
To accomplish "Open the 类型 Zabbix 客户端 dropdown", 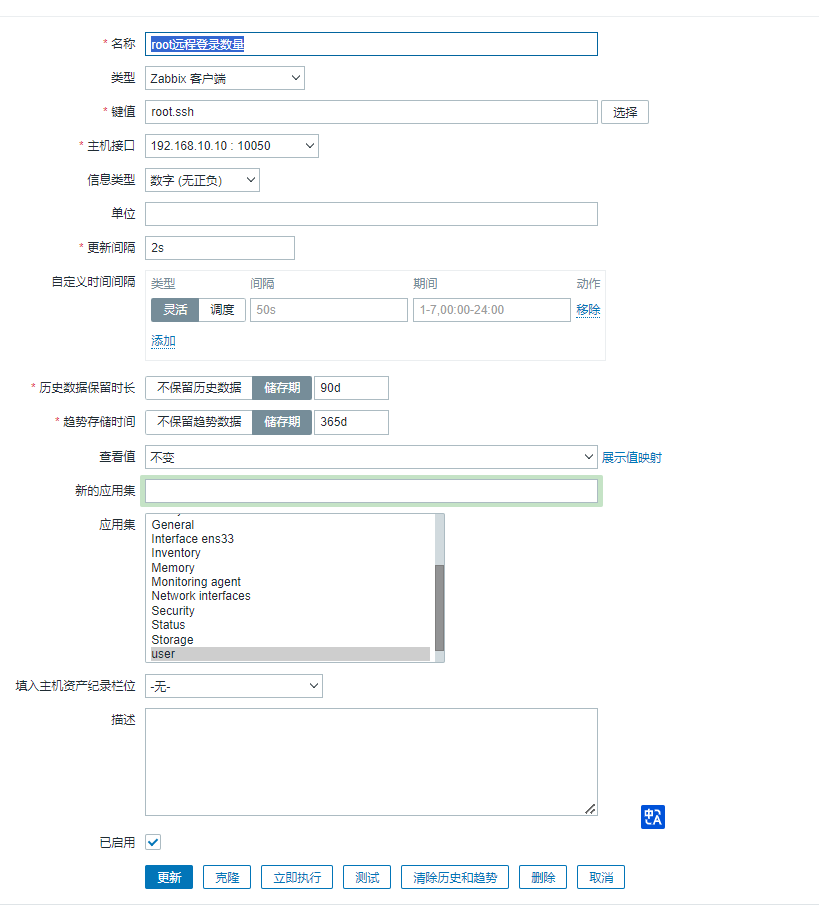I will click(224, 78).
